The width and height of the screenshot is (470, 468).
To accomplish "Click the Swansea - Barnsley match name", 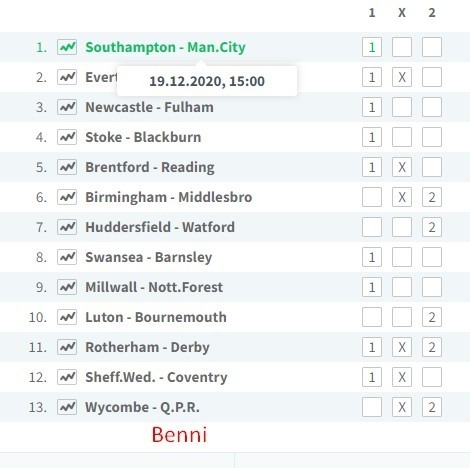I will pyautogui.click(x=149, y=257).
